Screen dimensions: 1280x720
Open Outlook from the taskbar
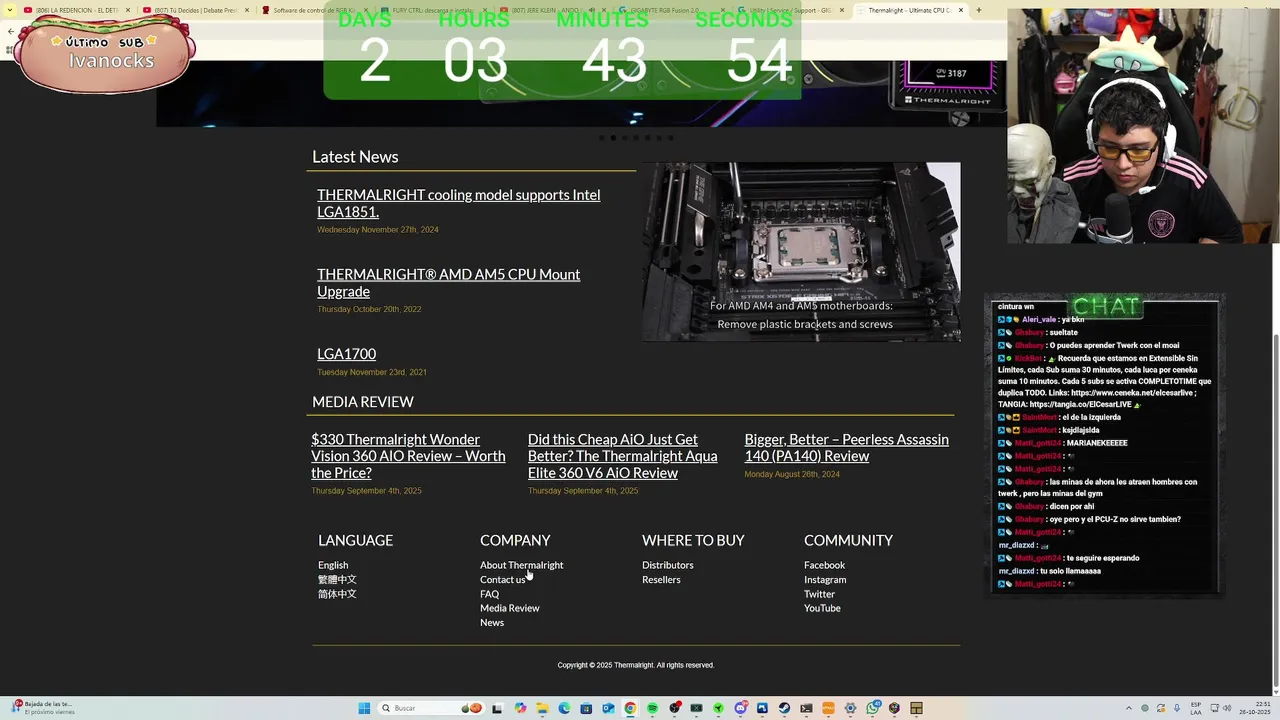pos(608,708)
